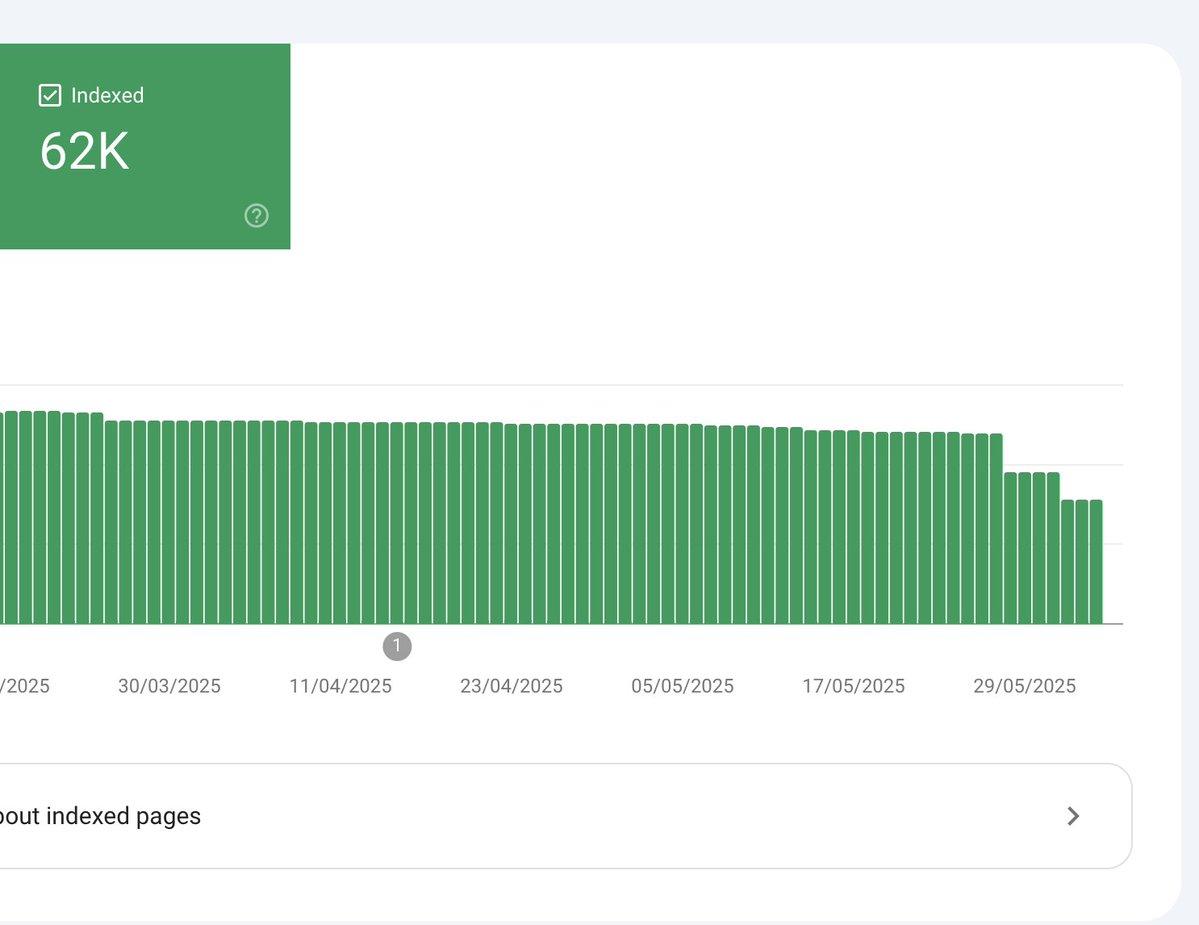Click the annotation marker numbered 1

point(397,646)
